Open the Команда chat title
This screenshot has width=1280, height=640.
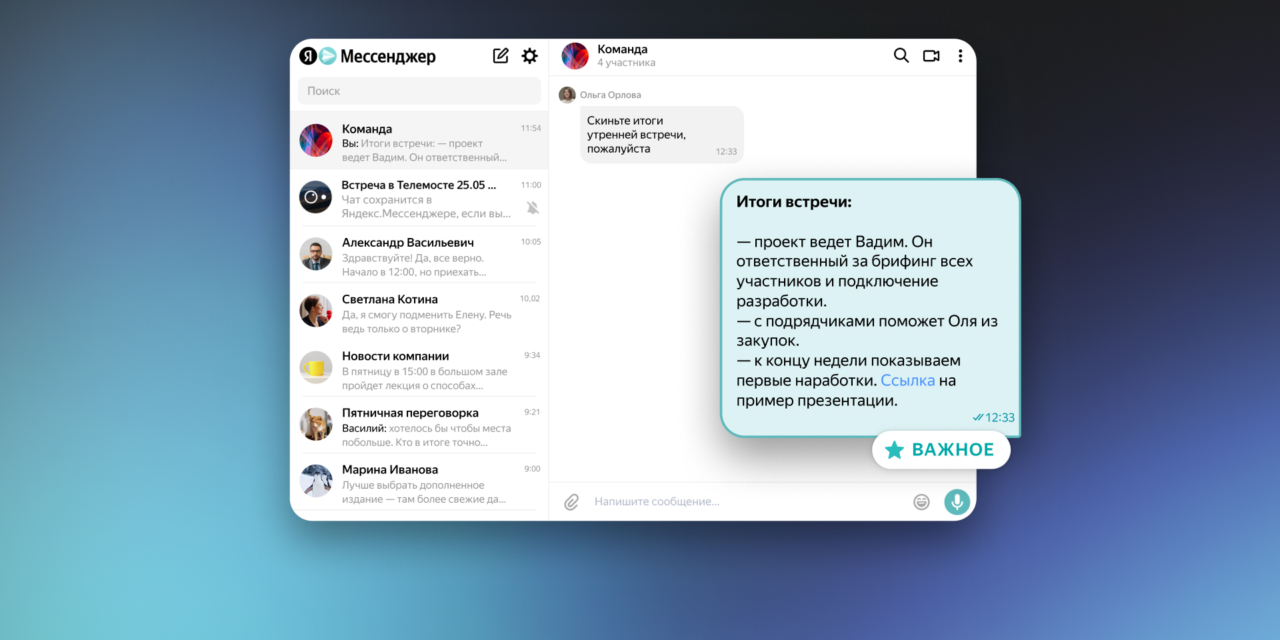pyautogui.click(x=367, y=129)
